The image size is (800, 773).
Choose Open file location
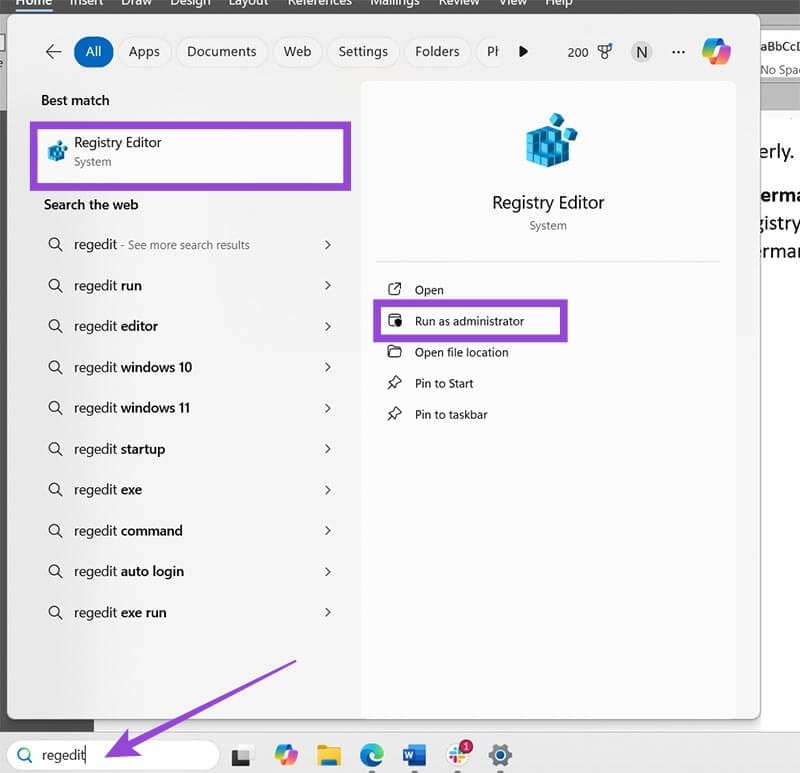coord(461,353)
